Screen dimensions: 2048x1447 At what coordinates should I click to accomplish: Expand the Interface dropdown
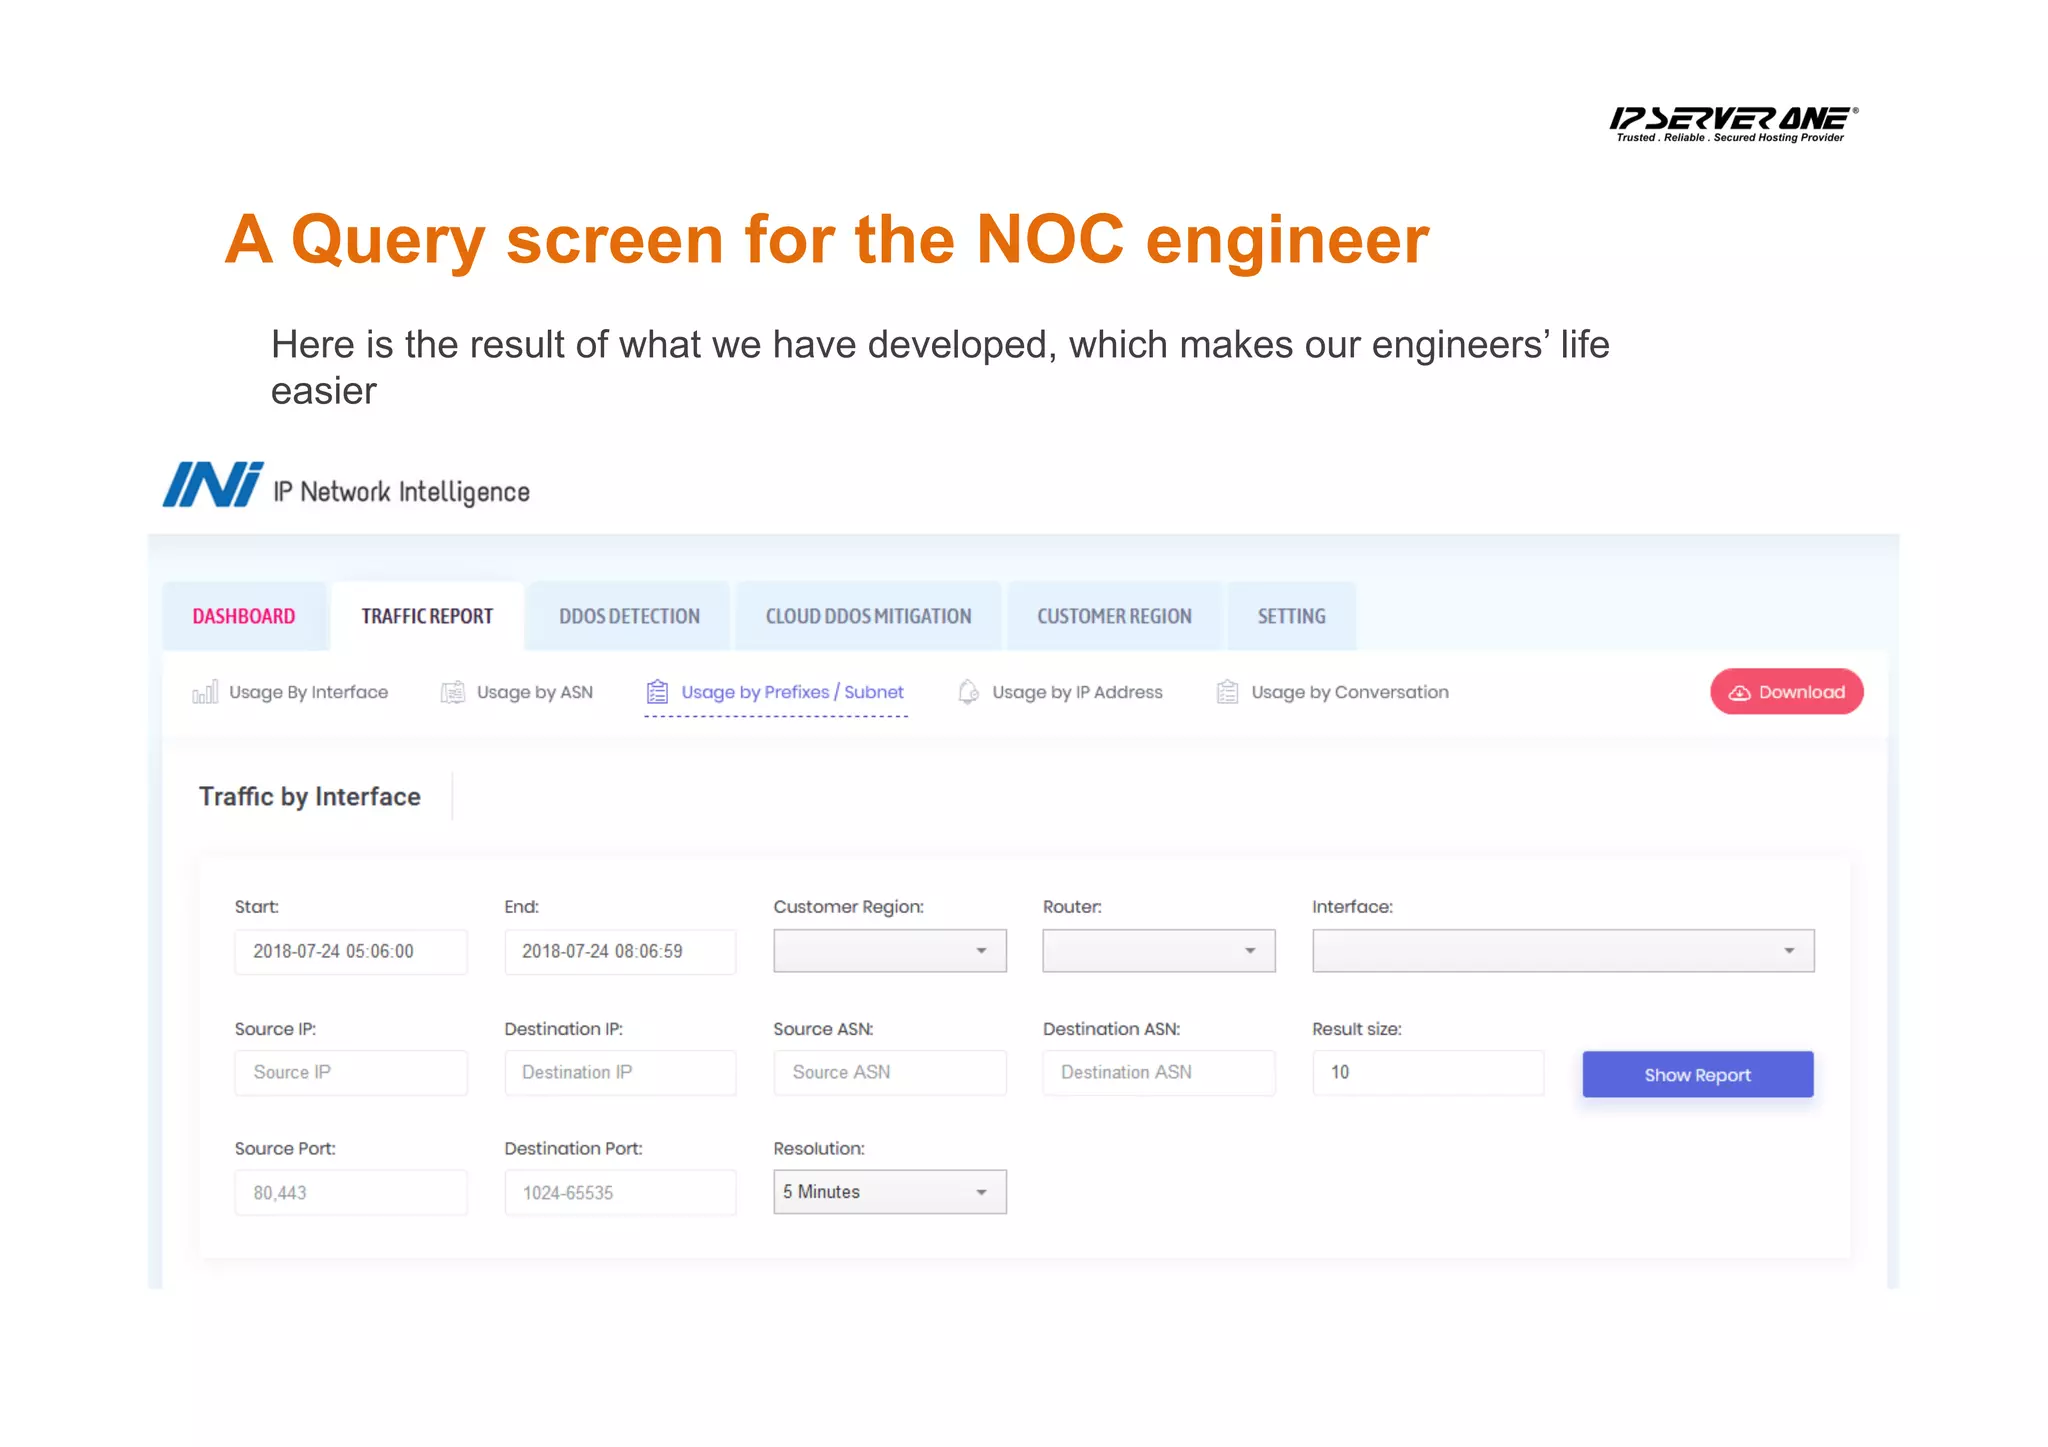pyautogui.click(x=1563, y=951)
